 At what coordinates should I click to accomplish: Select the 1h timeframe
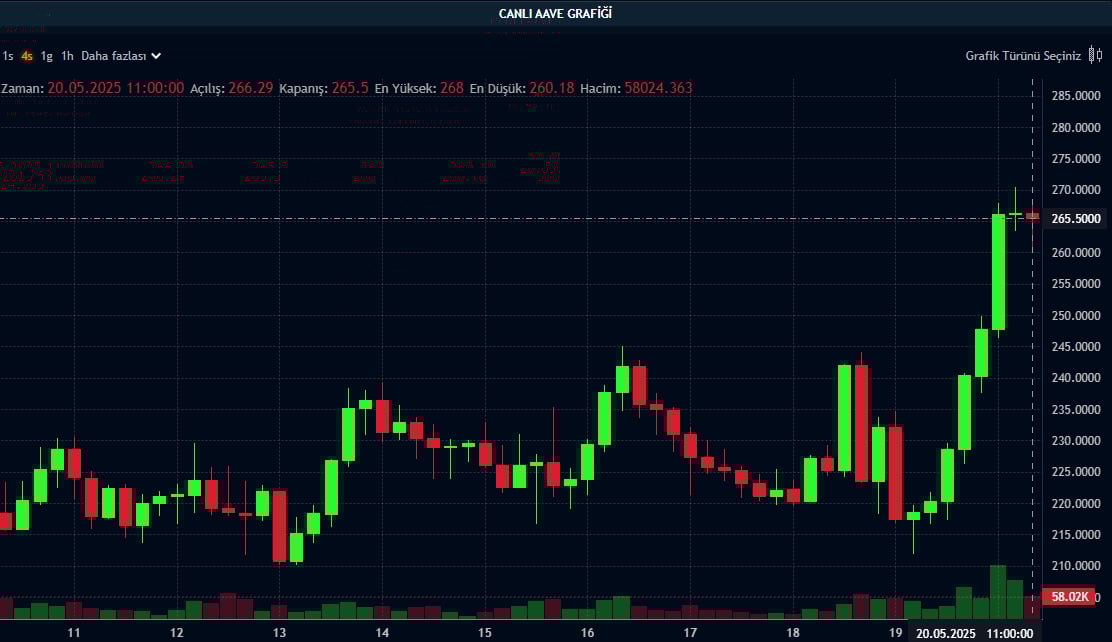67,56
